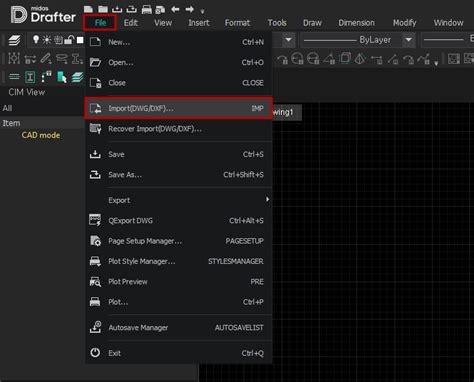The image size is (474, 382).
Task: Open Plot Style Manager... entry
Action: (x=179, y=261)
